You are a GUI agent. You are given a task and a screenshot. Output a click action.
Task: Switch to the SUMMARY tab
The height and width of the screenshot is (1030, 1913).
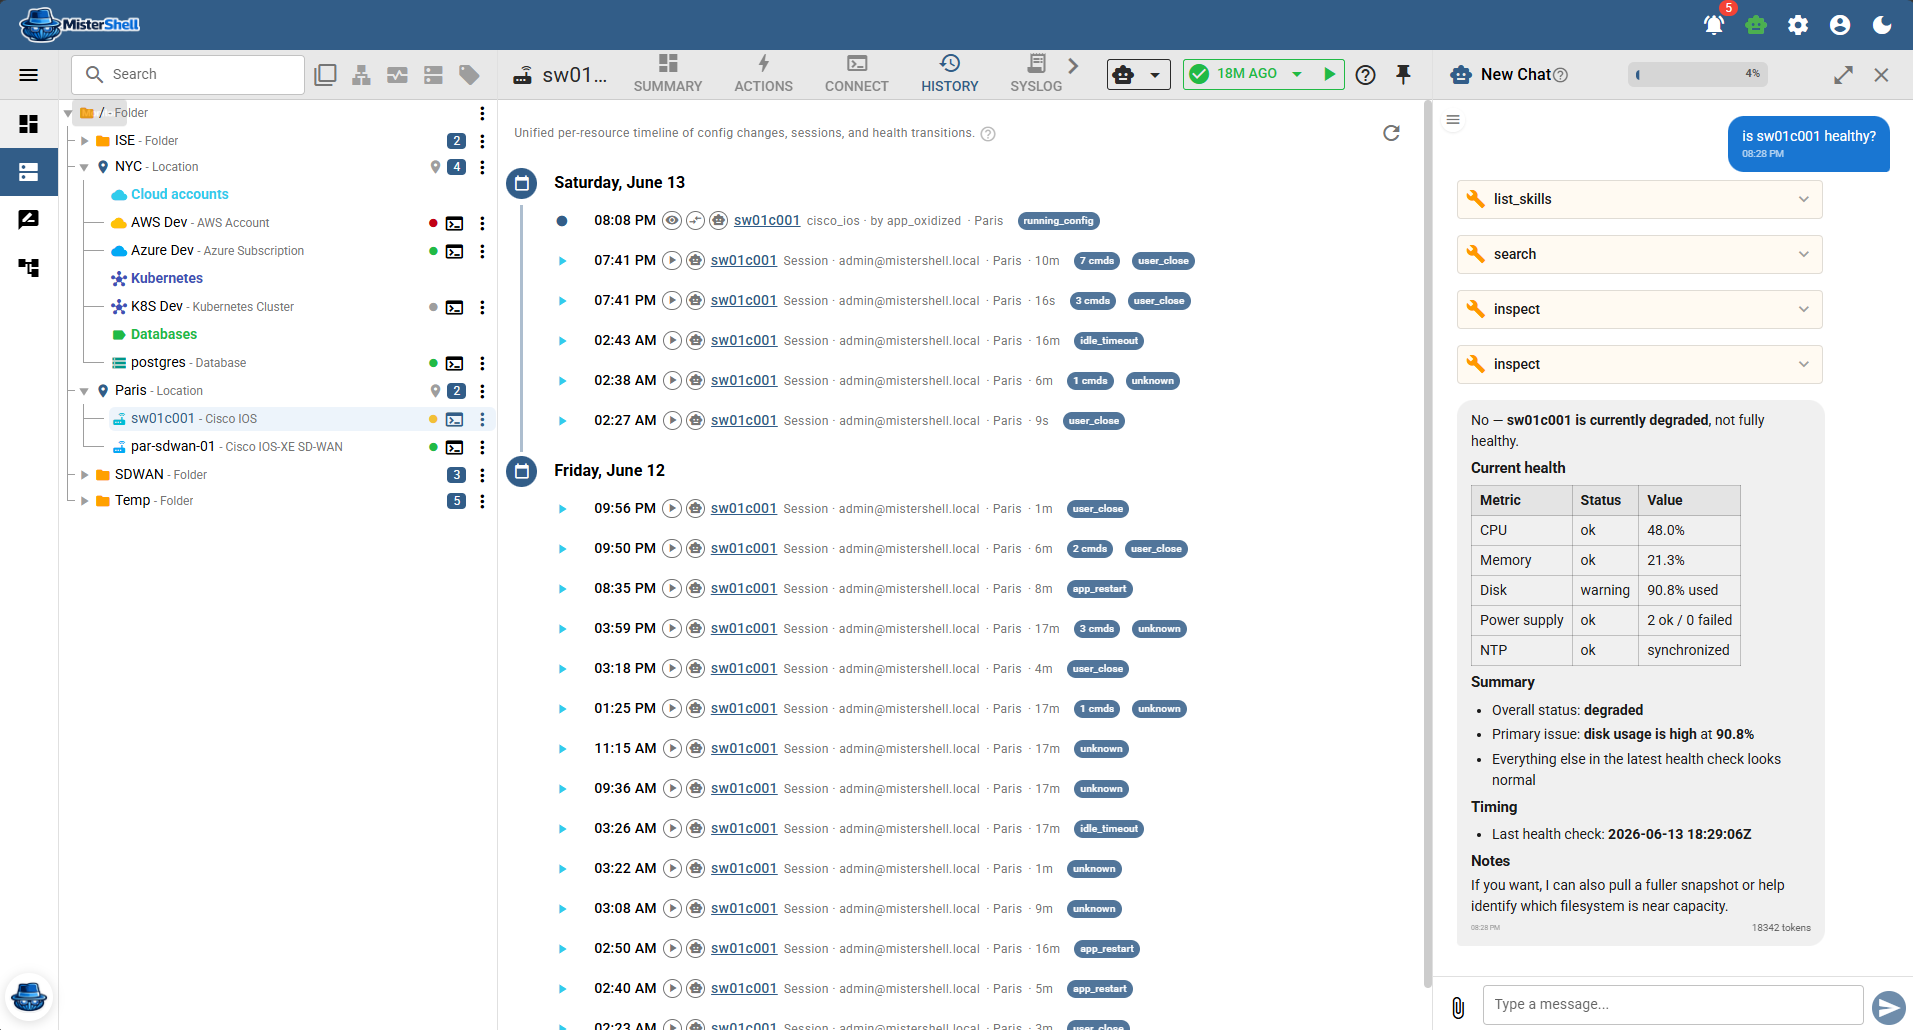(668, 75)
